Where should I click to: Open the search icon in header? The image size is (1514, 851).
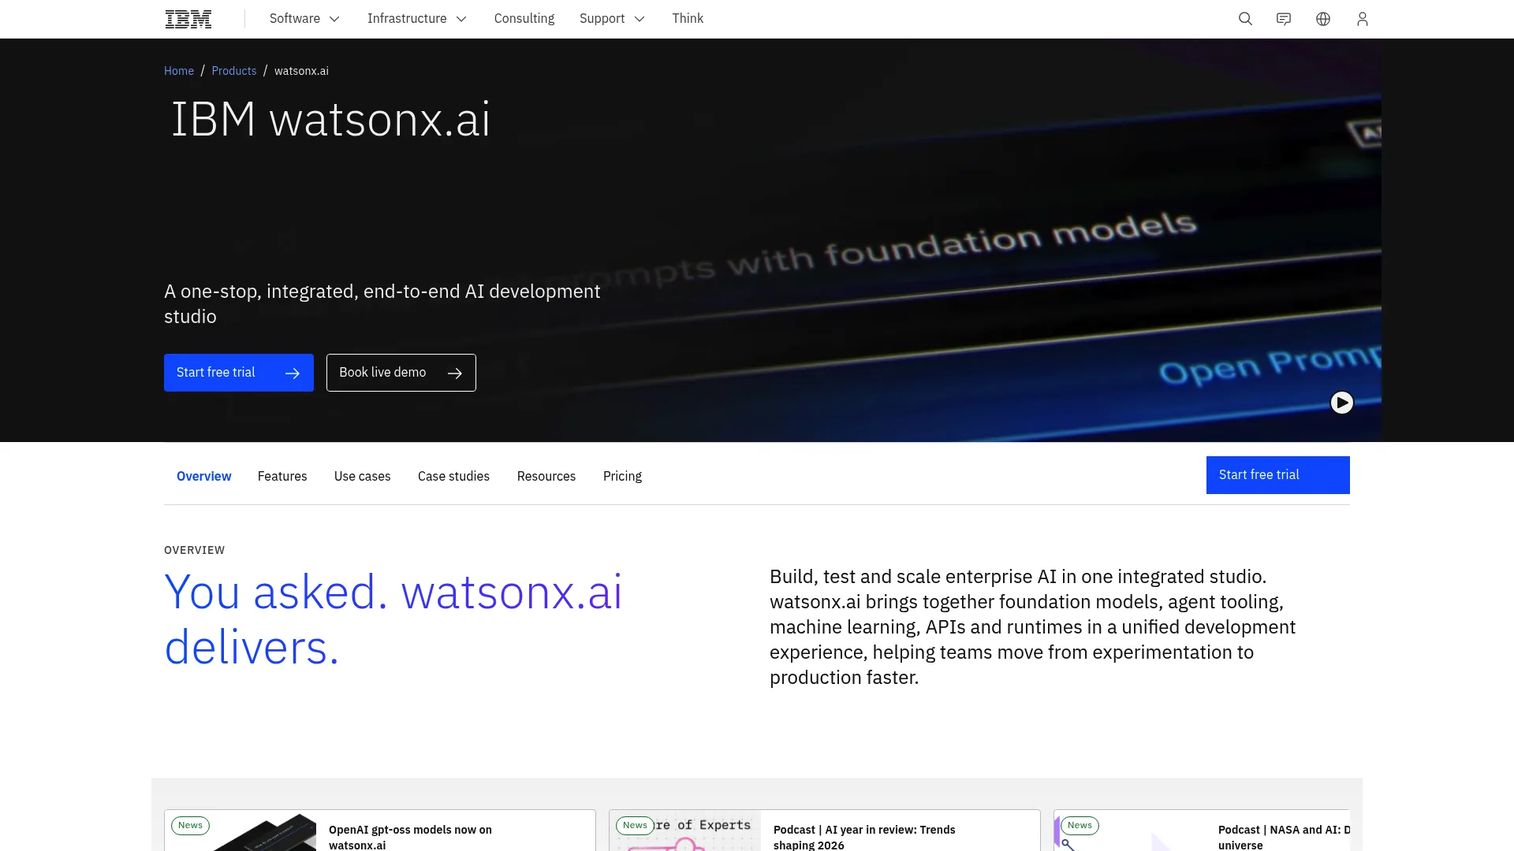[x=1245, y=19]
